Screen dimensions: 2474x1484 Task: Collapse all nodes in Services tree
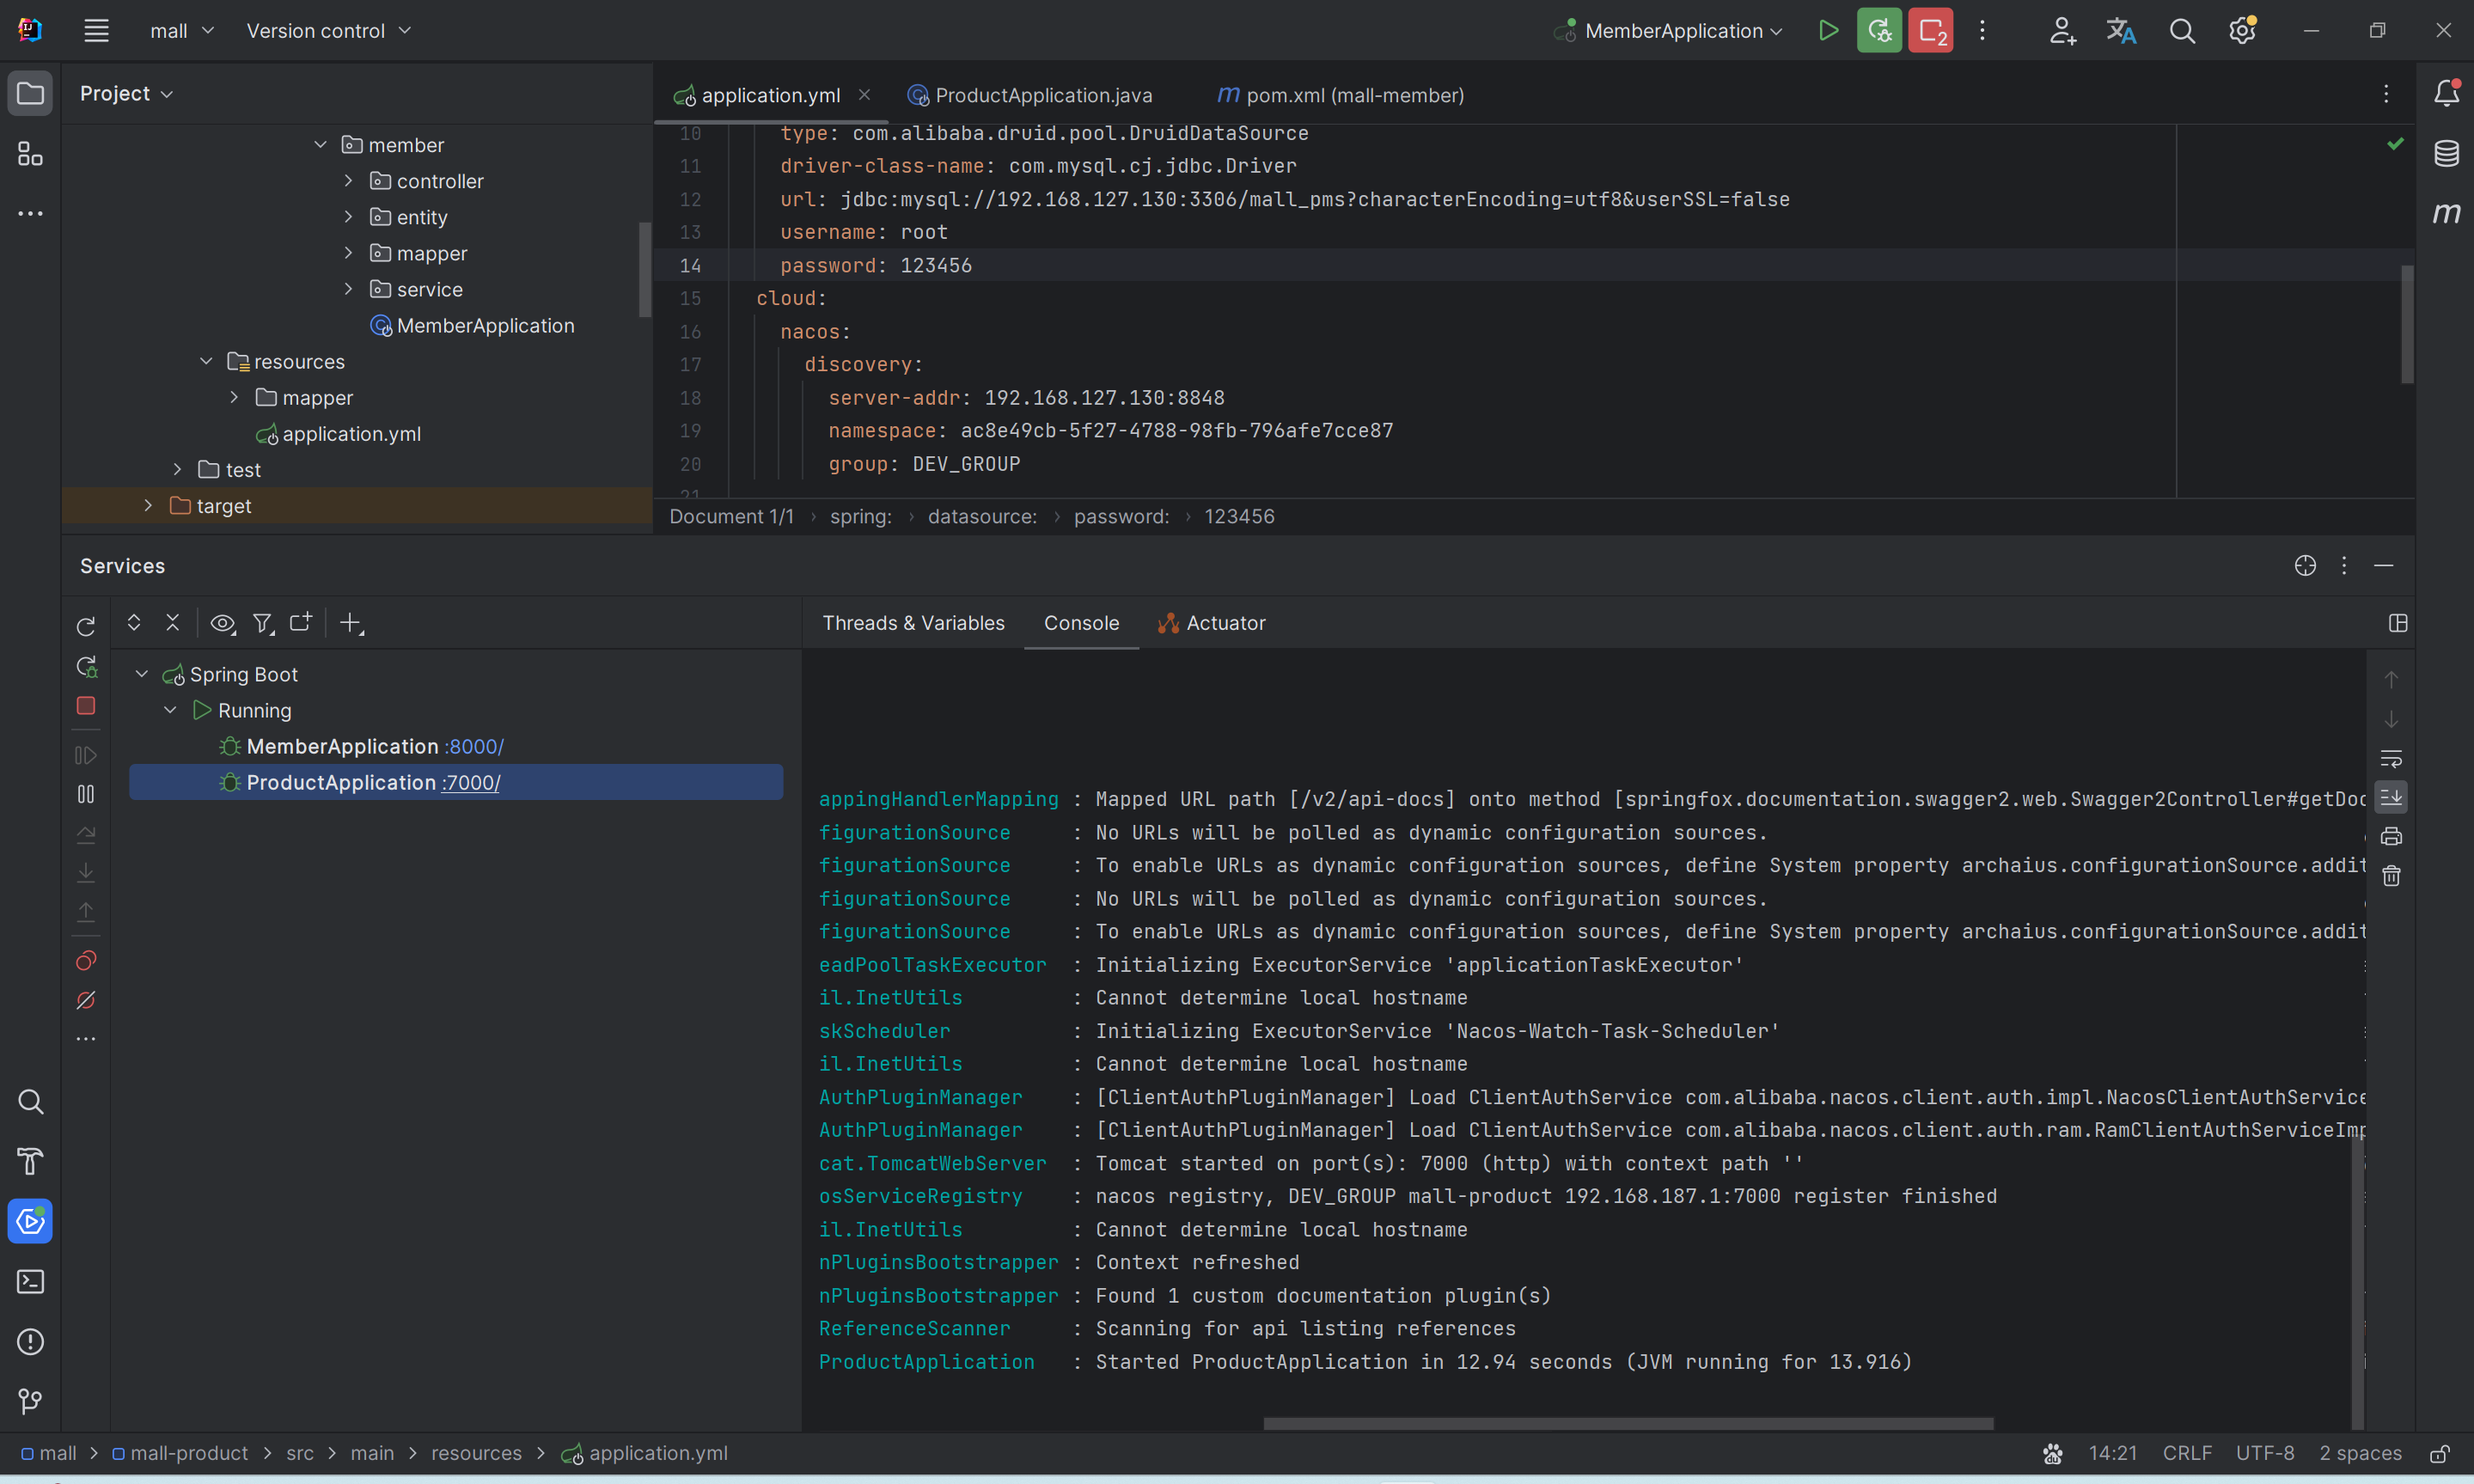(172, 623)
